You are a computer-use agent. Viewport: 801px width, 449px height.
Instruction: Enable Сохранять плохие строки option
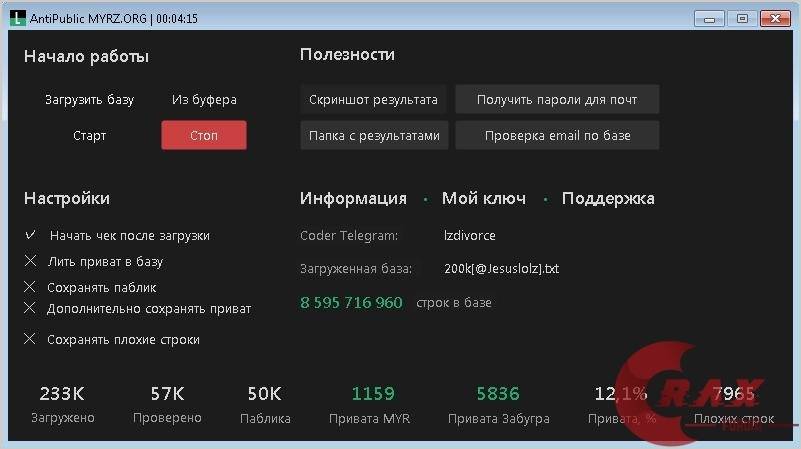coord(30,339)
